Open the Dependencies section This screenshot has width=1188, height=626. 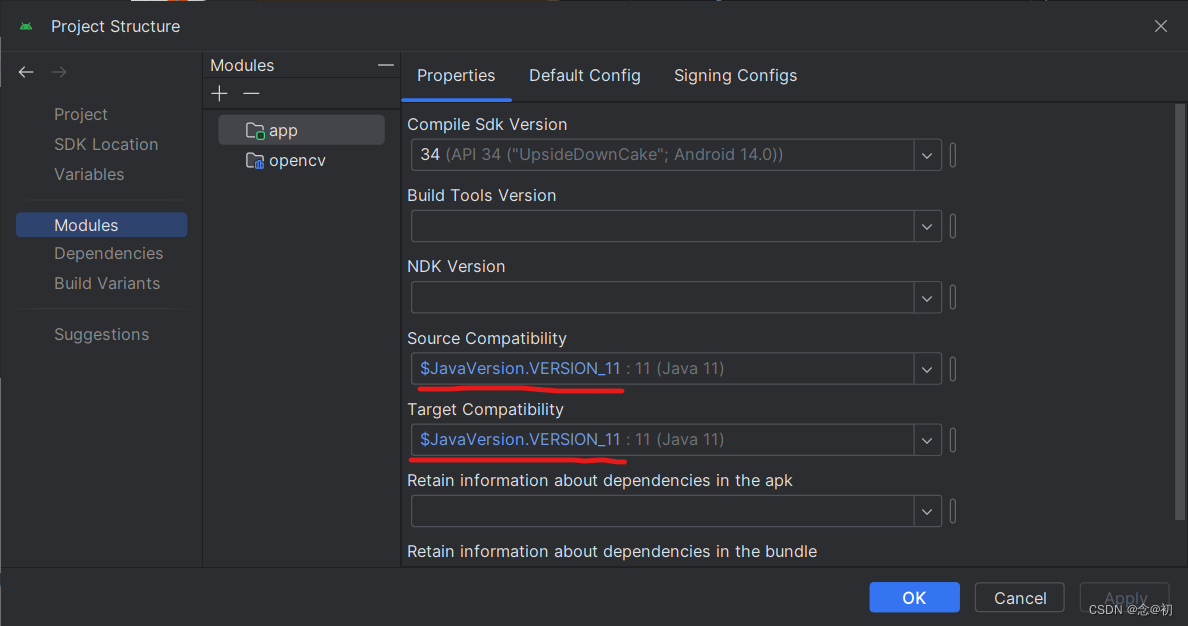(x=108, y=253)
